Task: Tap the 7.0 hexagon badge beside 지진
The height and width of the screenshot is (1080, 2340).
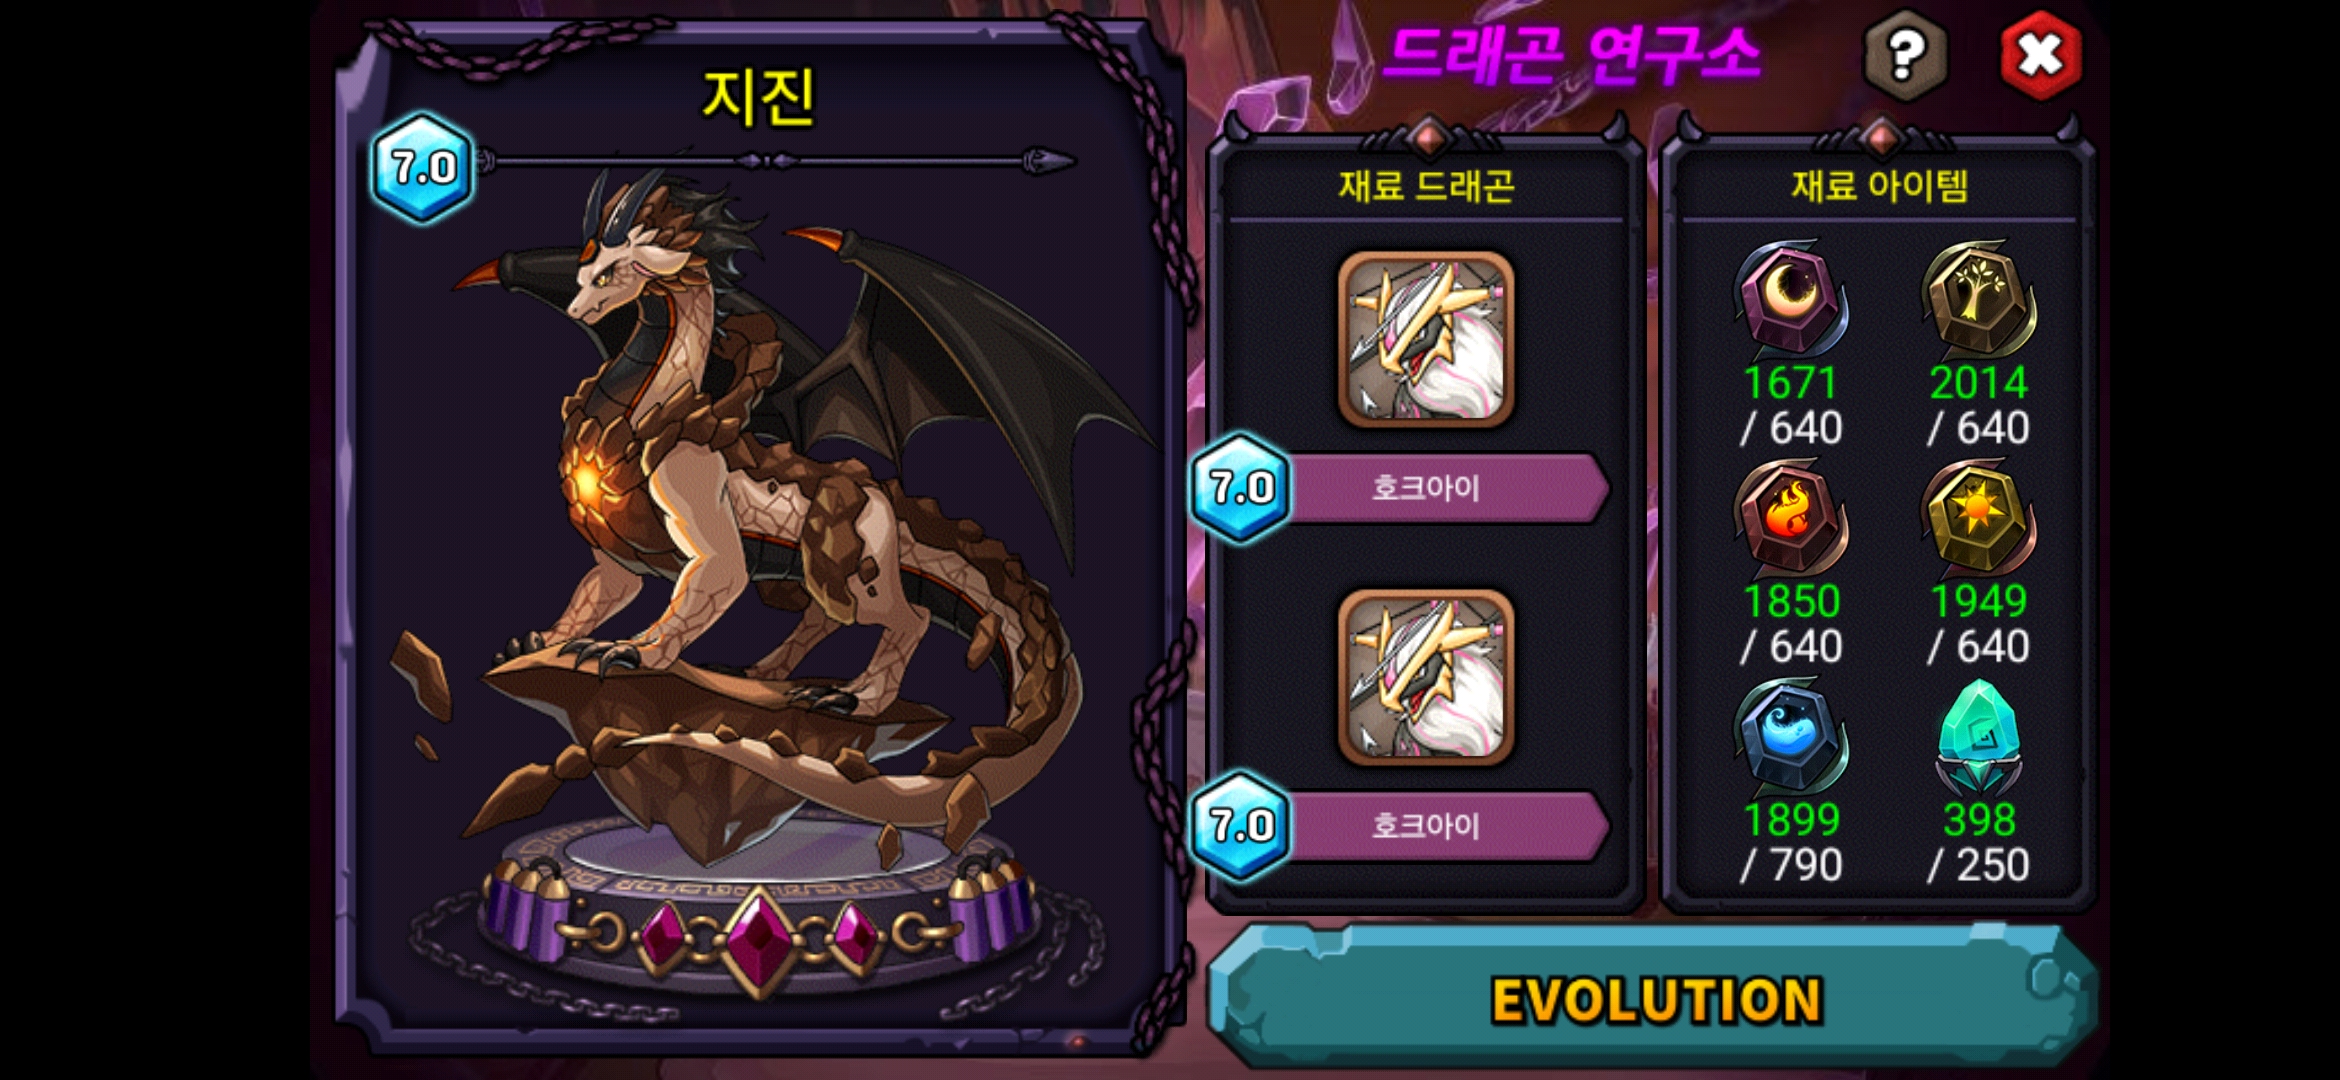Action: coord(423,167)
